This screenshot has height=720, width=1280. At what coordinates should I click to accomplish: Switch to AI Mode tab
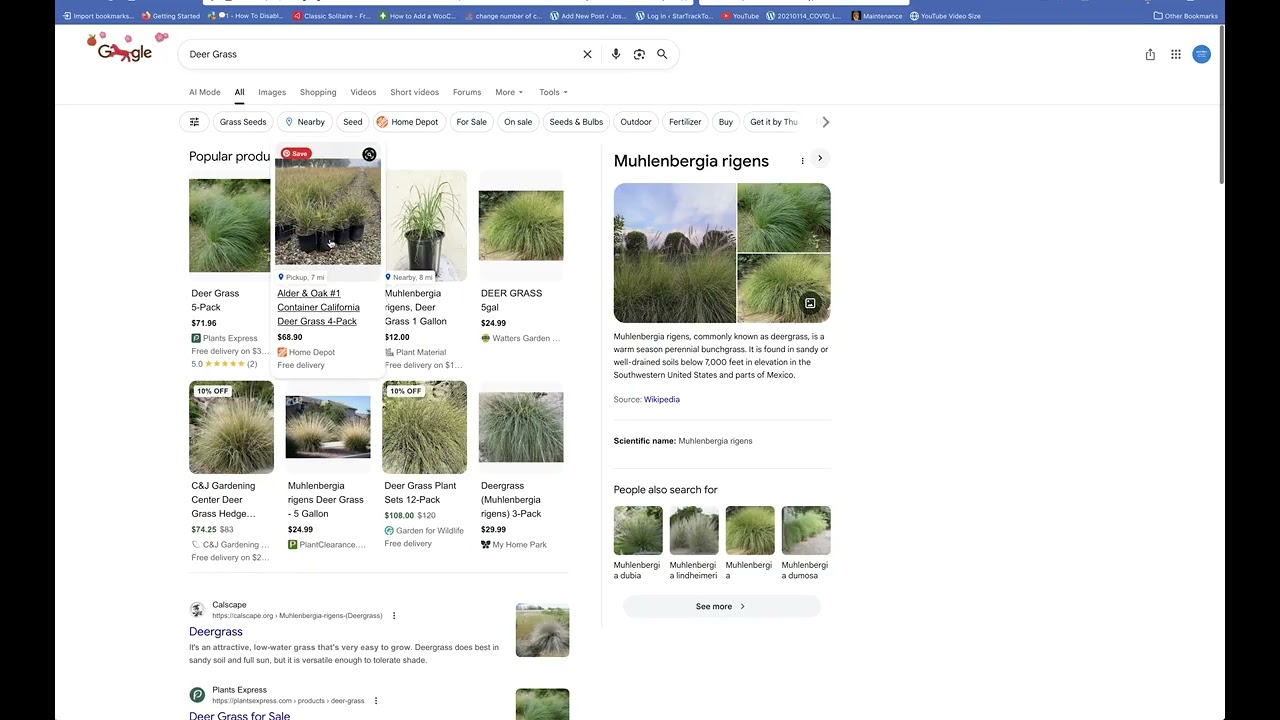point(205,92)
